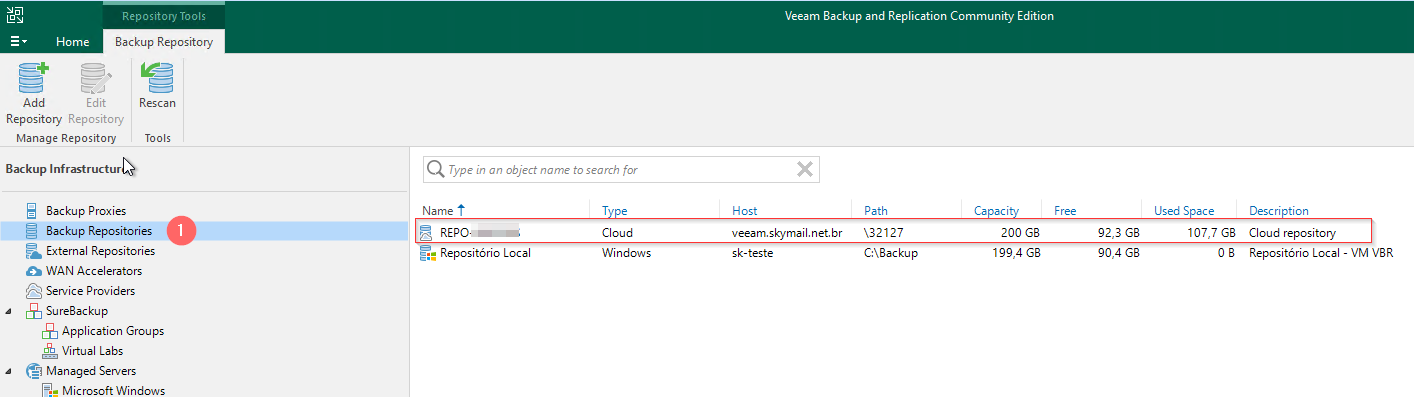Sort repositories by Capacity column
Image resolution: width=1414 pixels, height=397 pixels.
pos(996,211)
